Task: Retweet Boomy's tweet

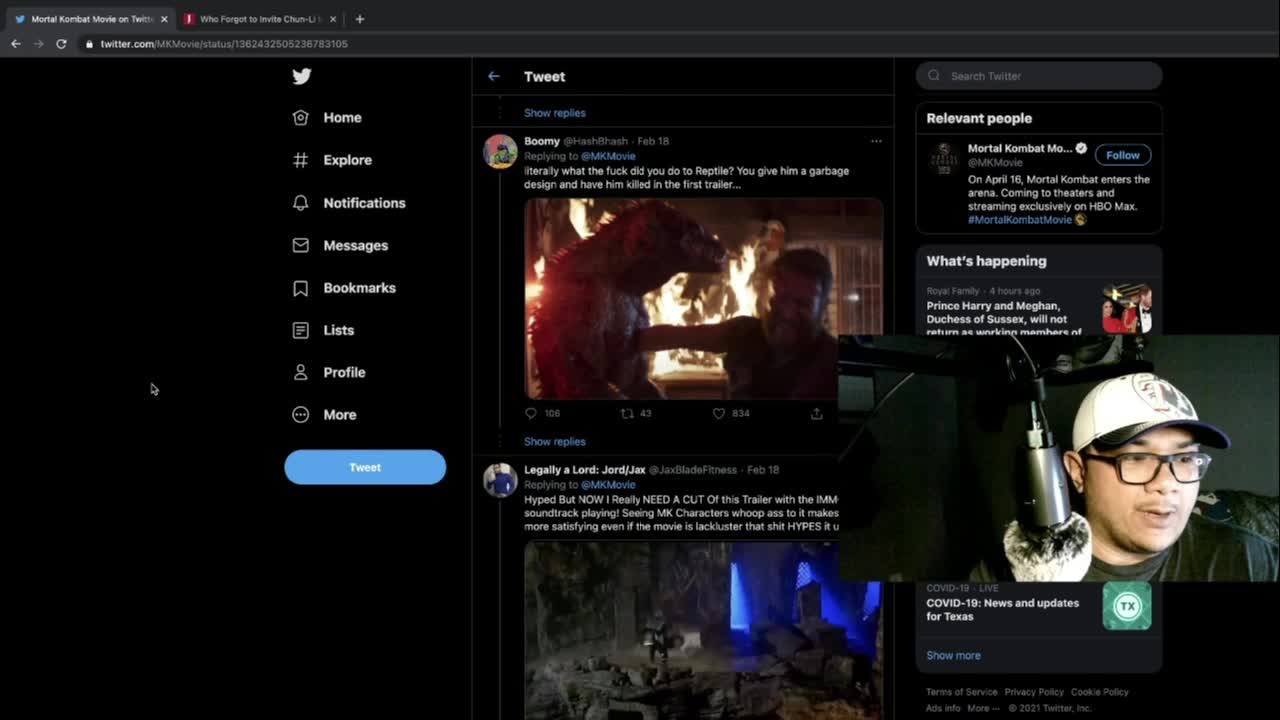Action: [627, 413]
